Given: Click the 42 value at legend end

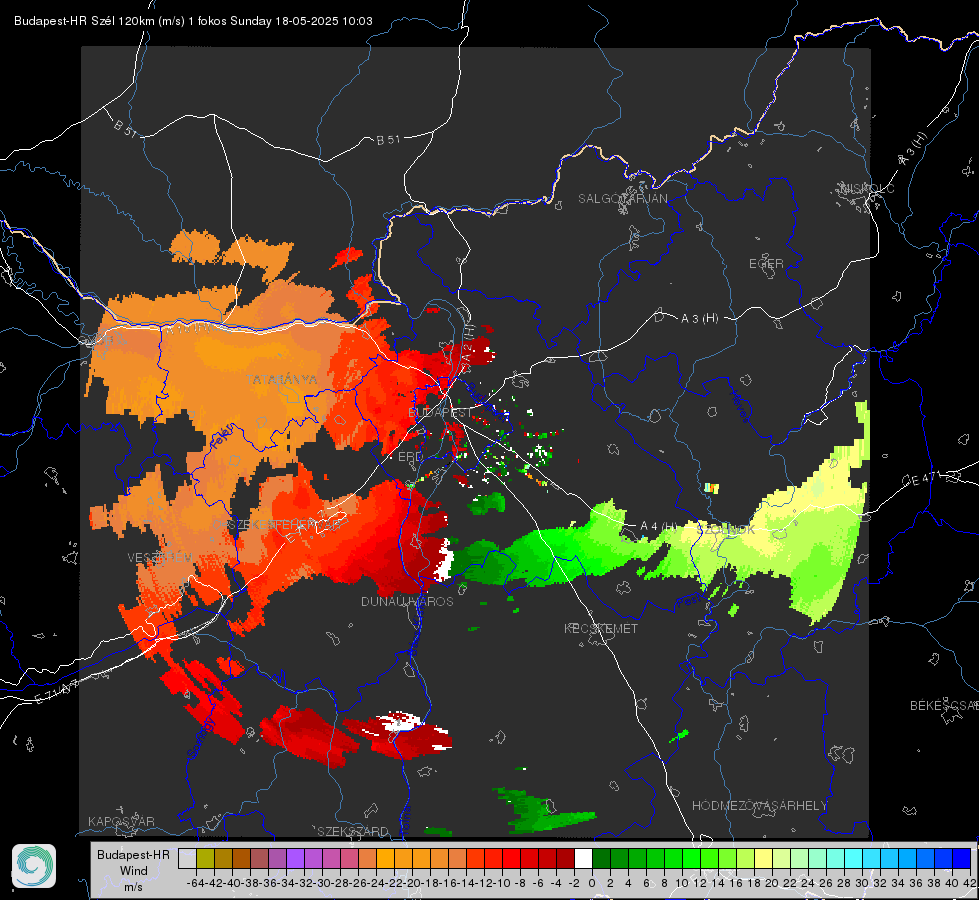Looking at the screenshot, I should tap(970, 883).
